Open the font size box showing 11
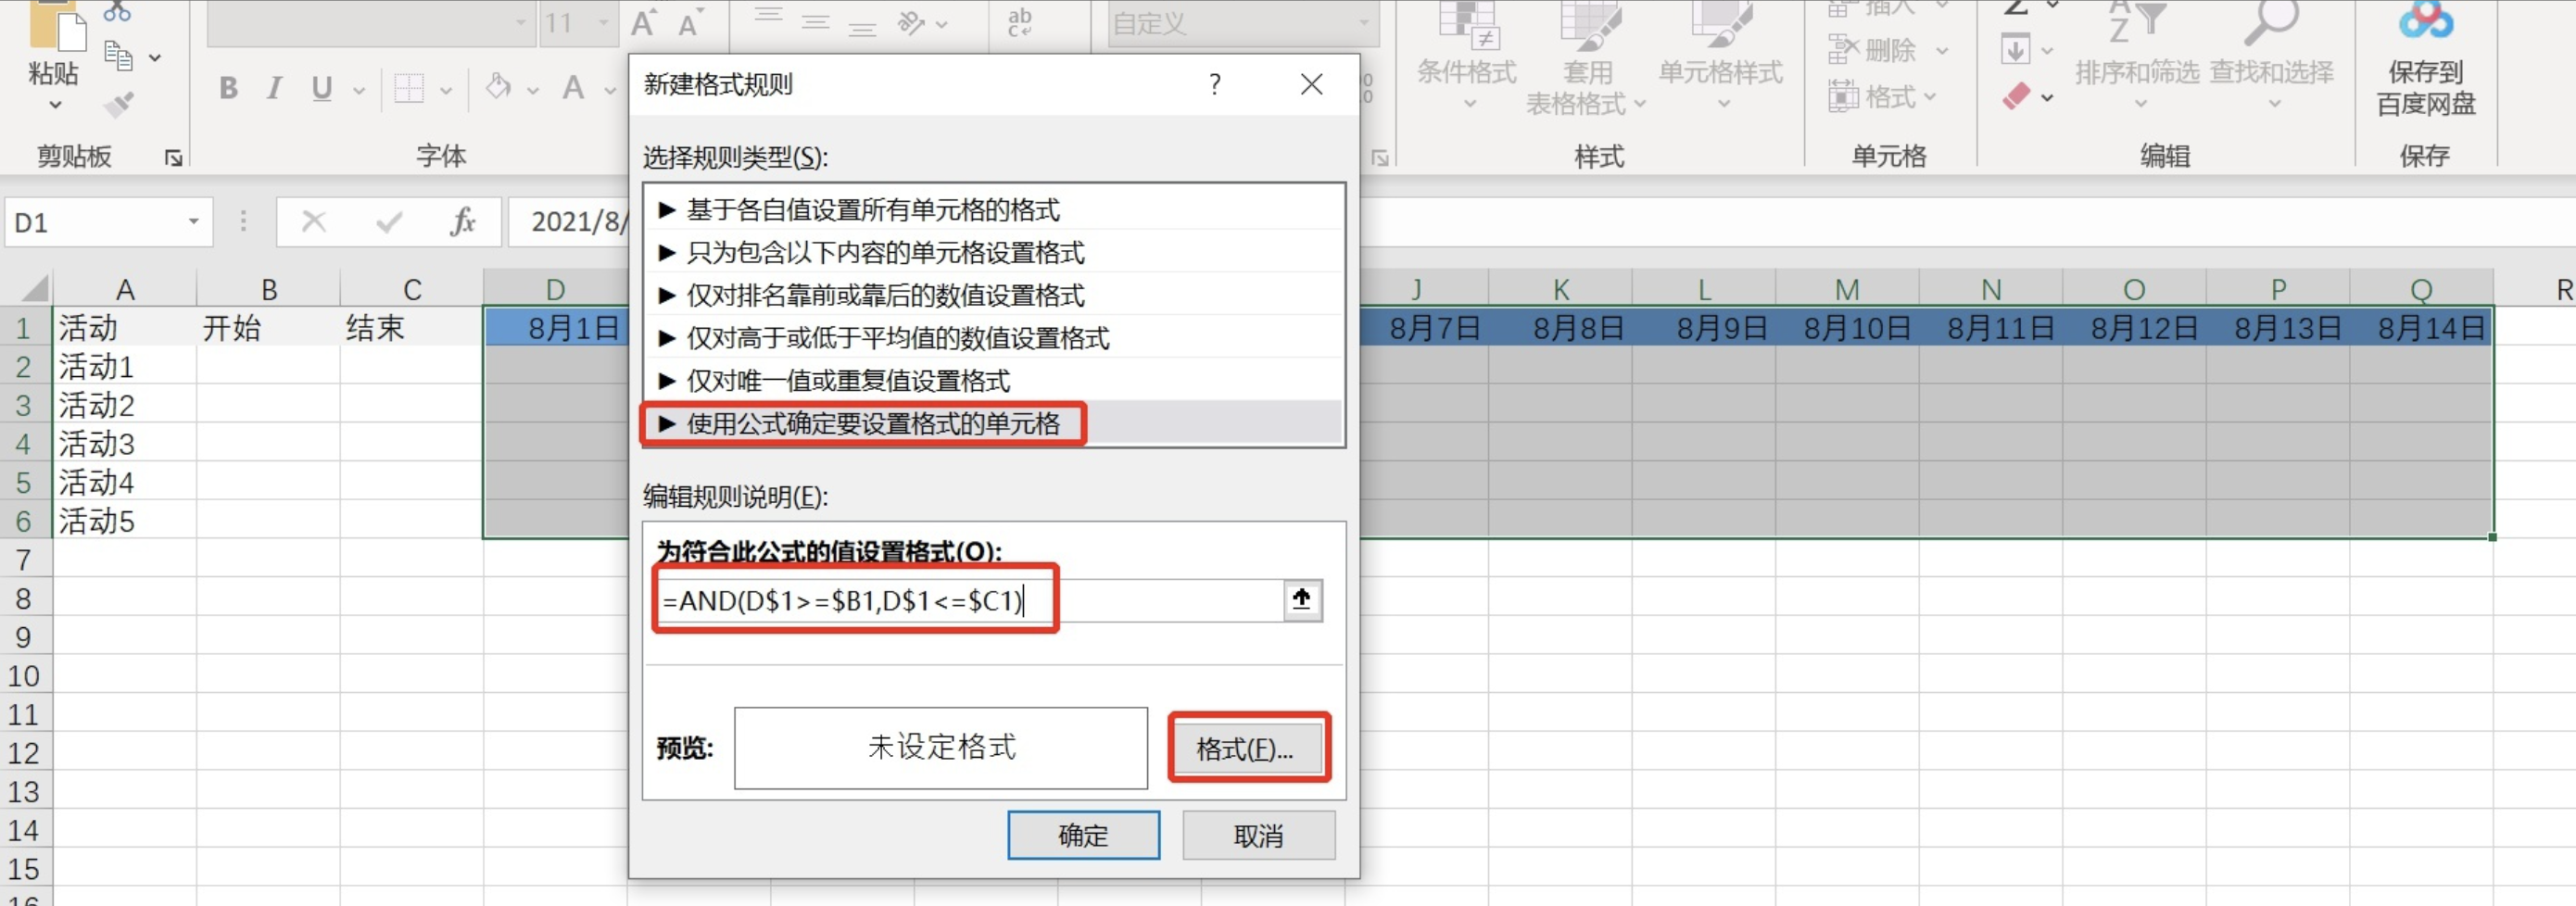Screen dimensions: 2576x906 (x=577, y=23)
